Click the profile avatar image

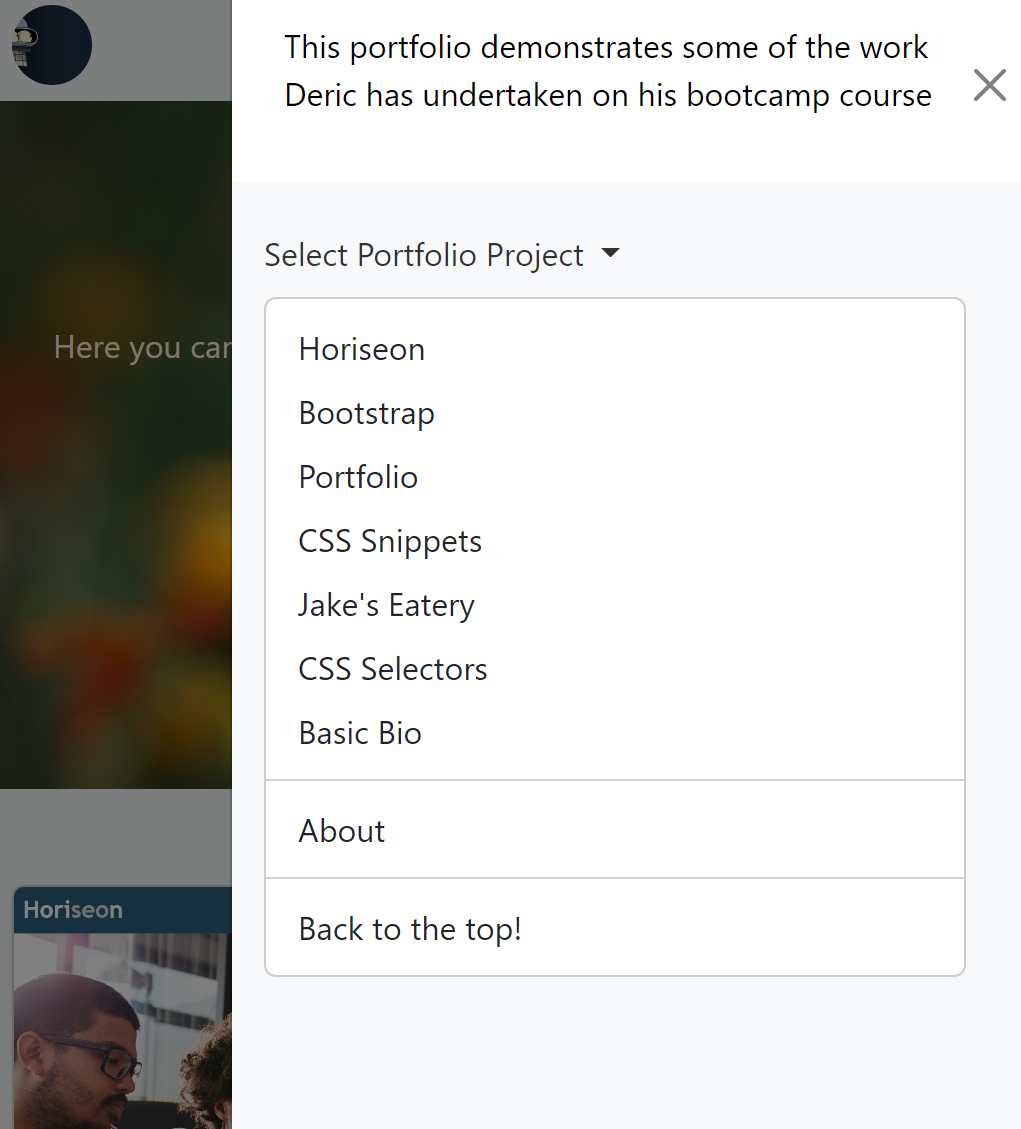51,44
